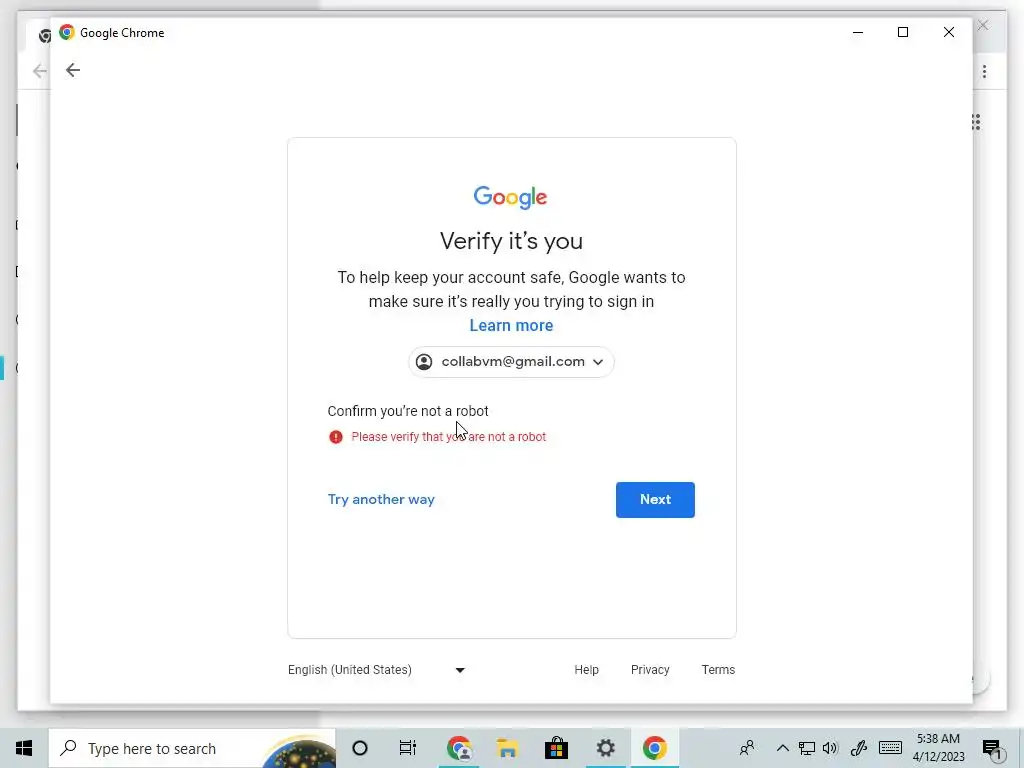Viewport: 1024px width, 768px height.
Task: Open the Terms footer link
Action: (718, 670)
